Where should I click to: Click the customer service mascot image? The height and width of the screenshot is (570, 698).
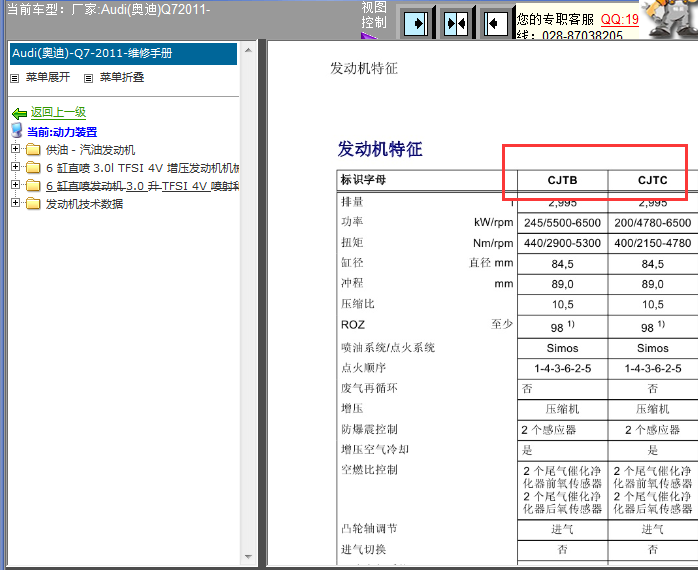[x=668, y=20]
